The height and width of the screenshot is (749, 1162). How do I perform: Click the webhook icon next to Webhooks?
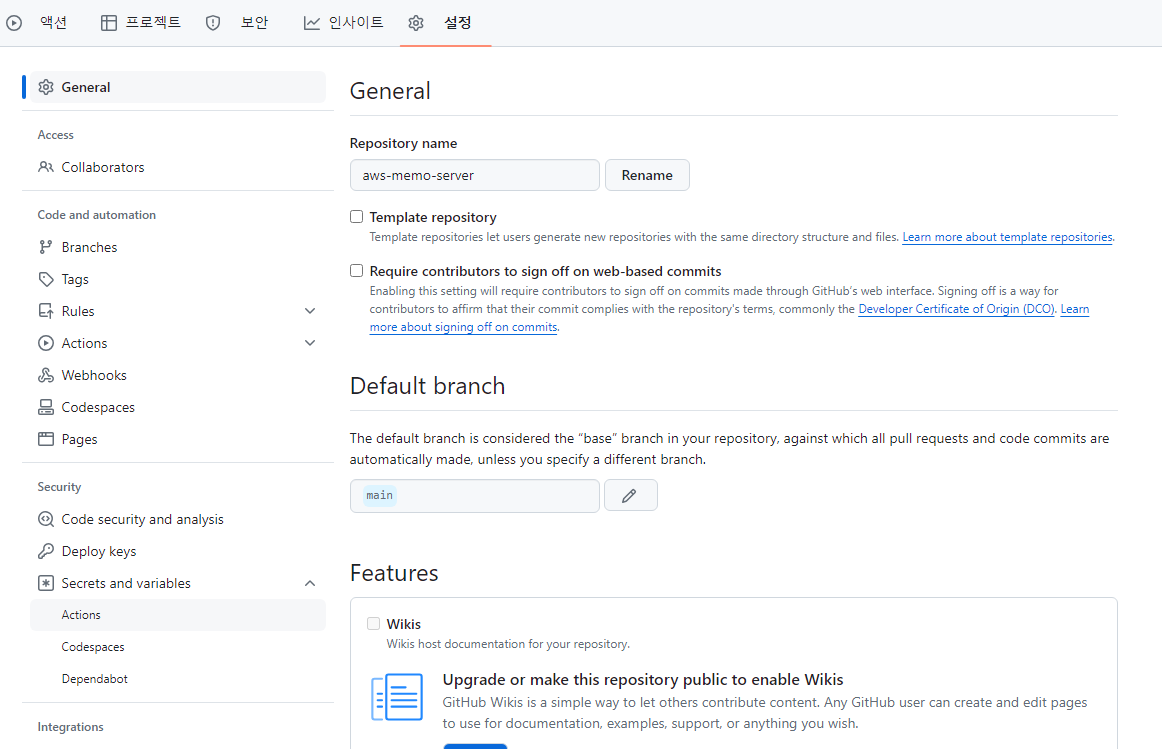46,375
